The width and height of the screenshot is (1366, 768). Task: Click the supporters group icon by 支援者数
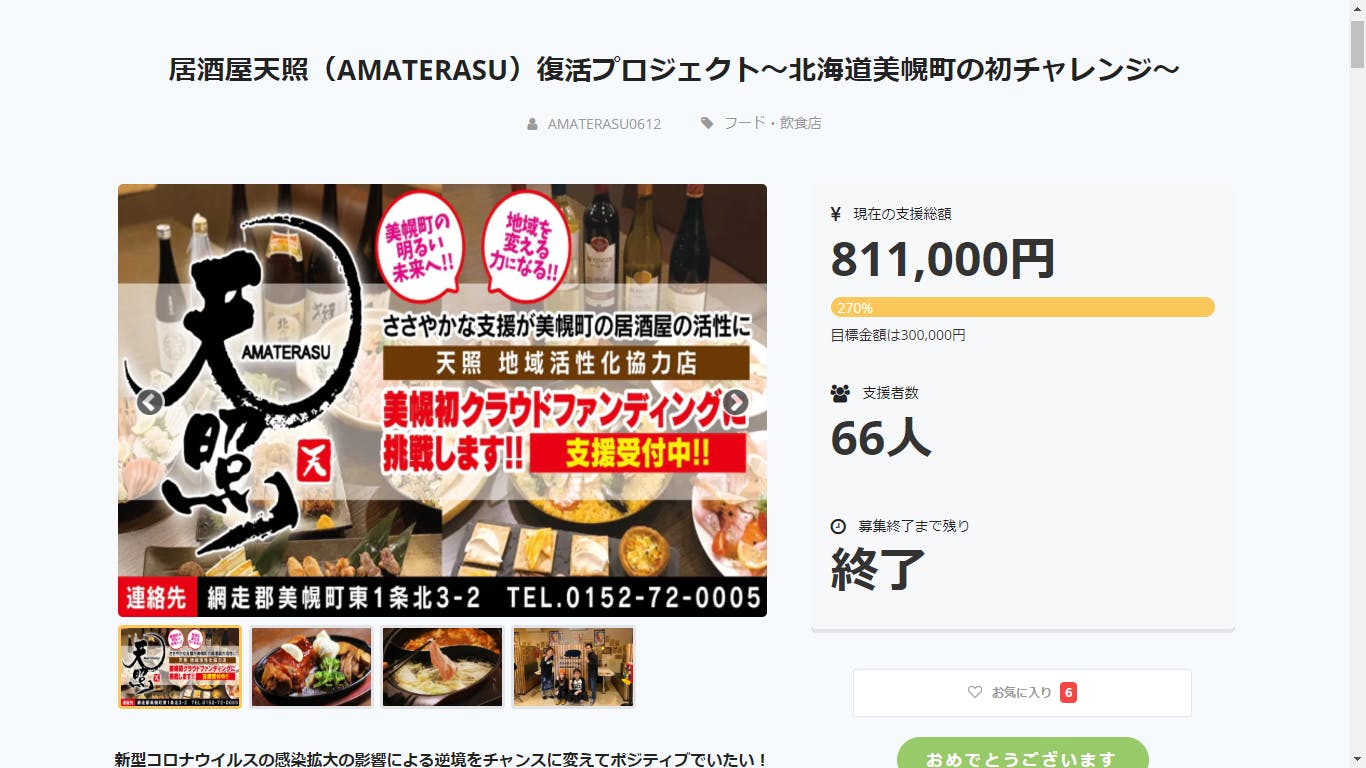coord(840,393)
